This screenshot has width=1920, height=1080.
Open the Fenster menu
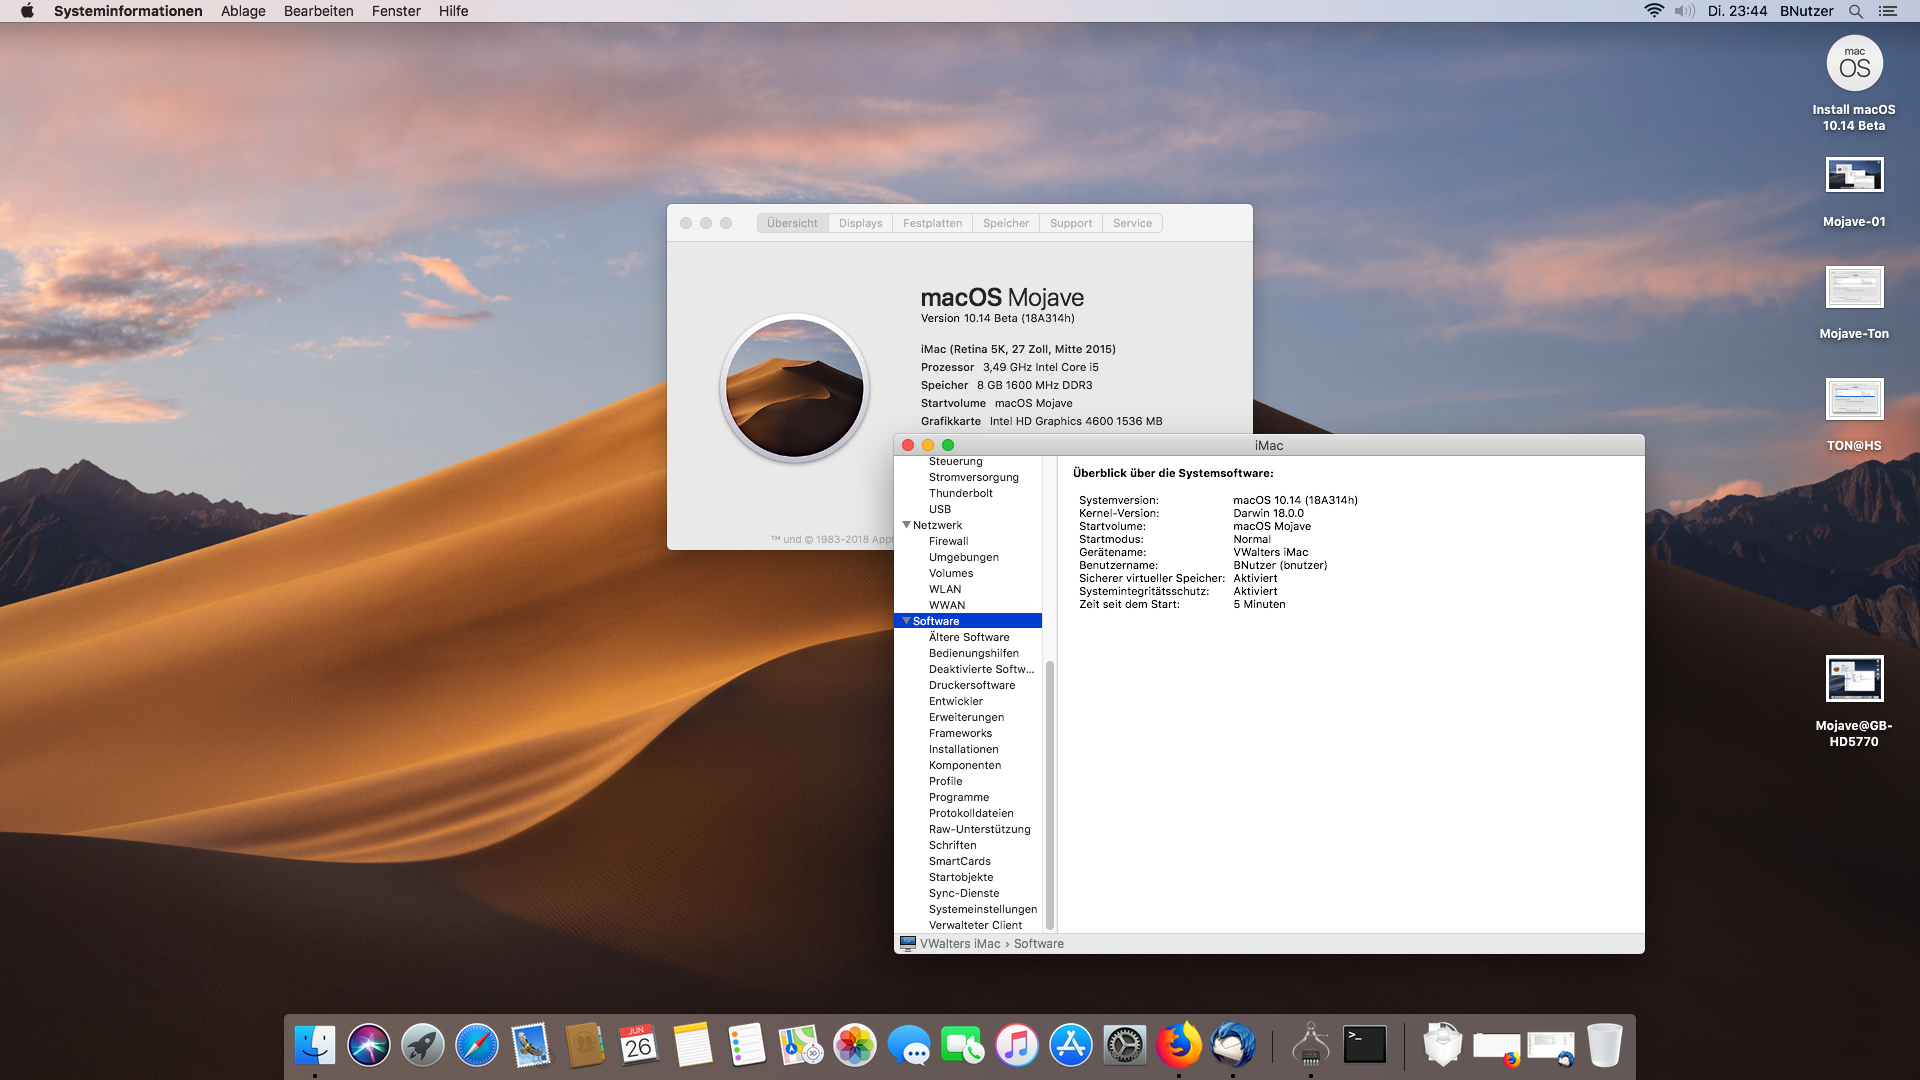(x=396, y=11)
